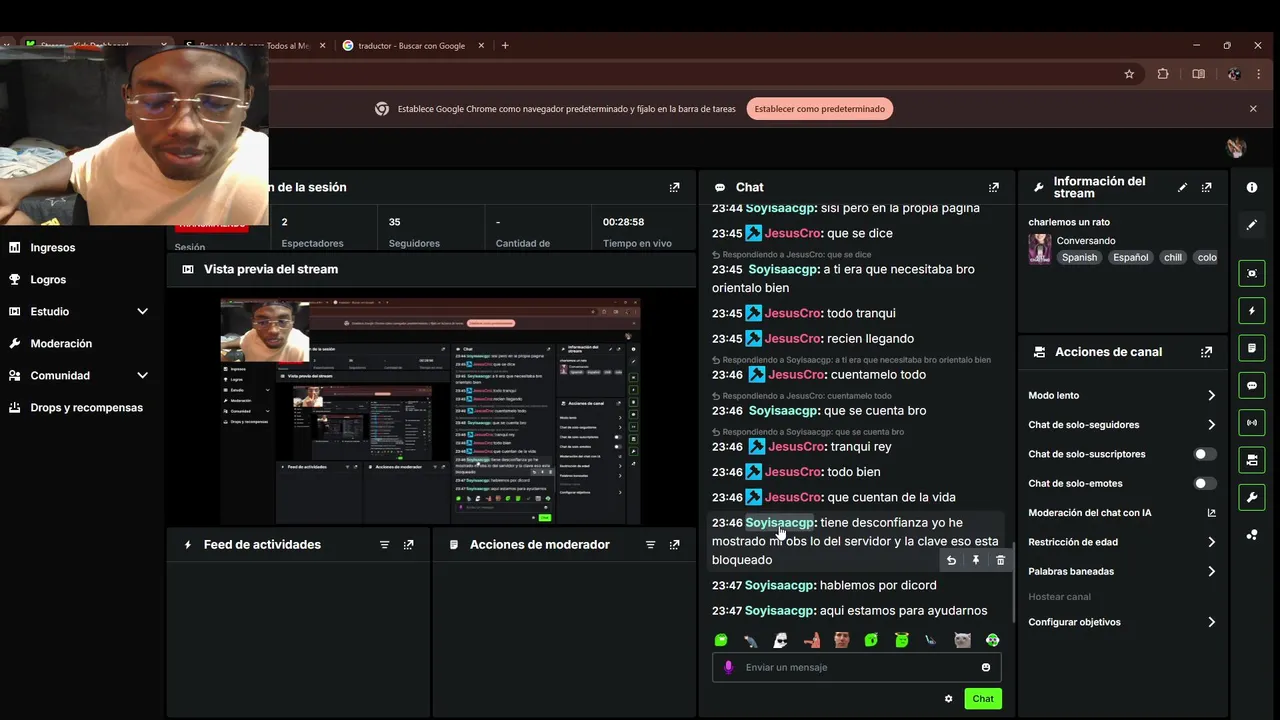The image size is (1280, 720).
Task: Click username Soyisaacgp on 'hablemos por dicord' message
Action: coord(779,585)
